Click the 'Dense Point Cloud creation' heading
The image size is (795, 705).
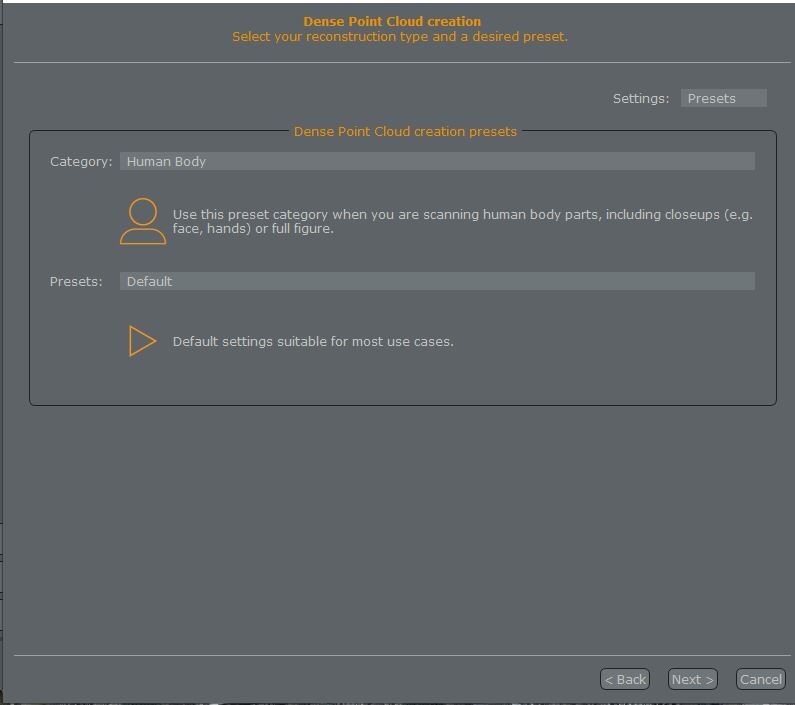392,21
